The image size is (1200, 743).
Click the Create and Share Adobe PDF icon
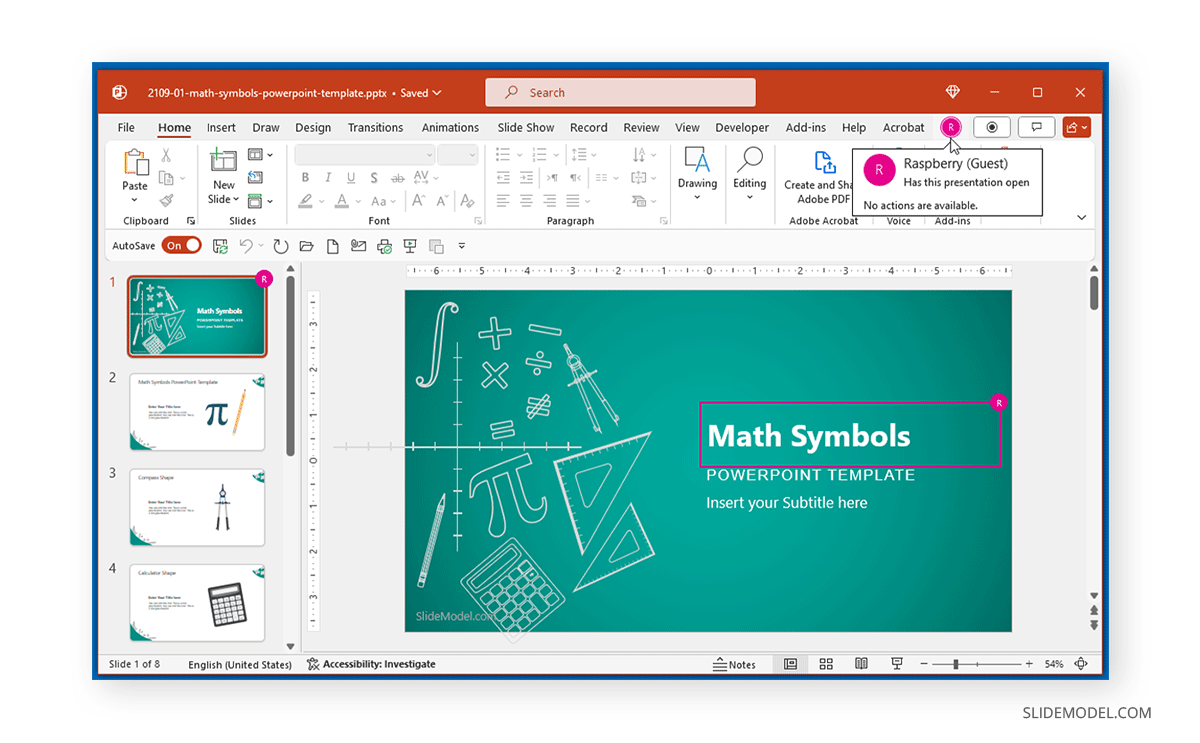pyautogui.click(x=824, y=163)
